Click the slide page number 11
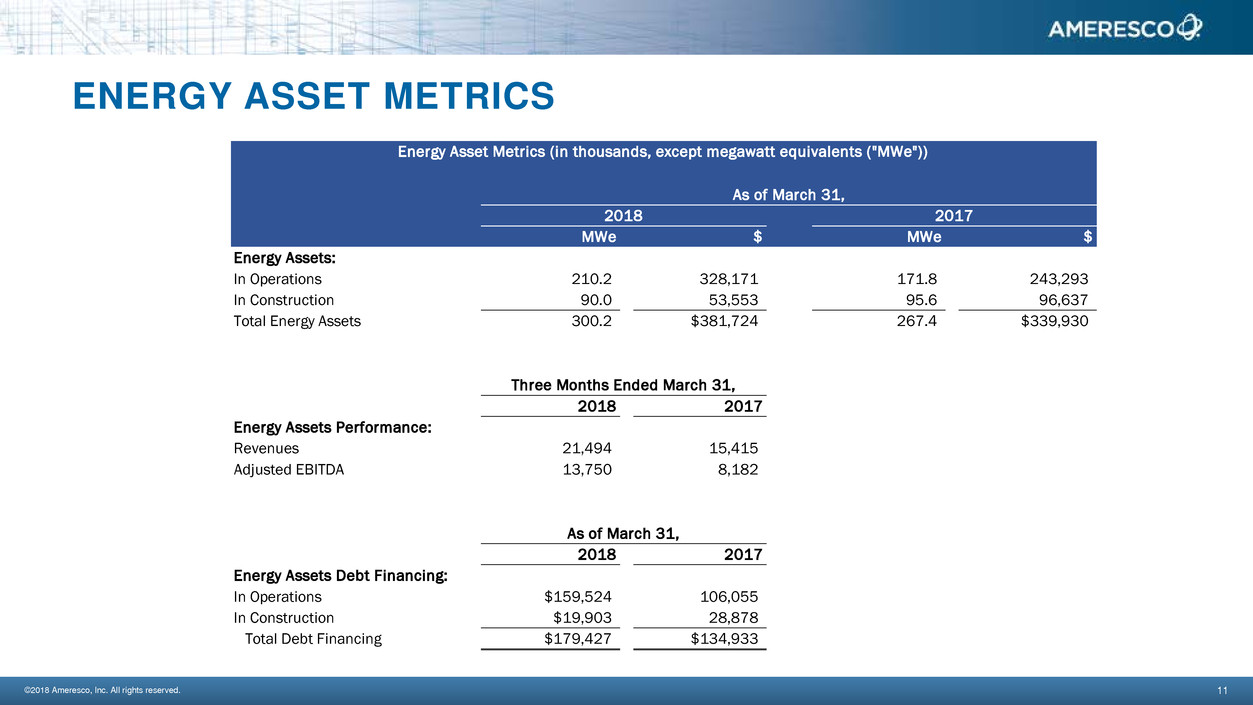1253x705 pixels. point(1222,690)
